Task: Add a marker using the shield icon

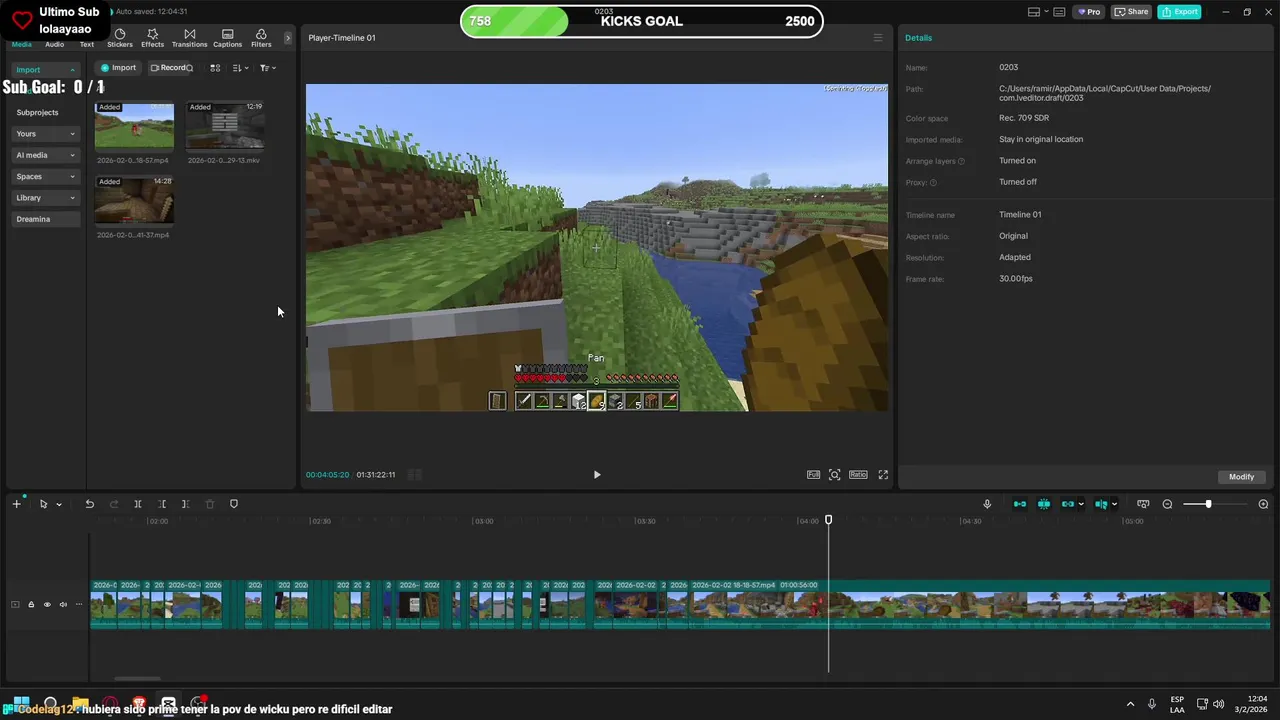Action: 234,504
